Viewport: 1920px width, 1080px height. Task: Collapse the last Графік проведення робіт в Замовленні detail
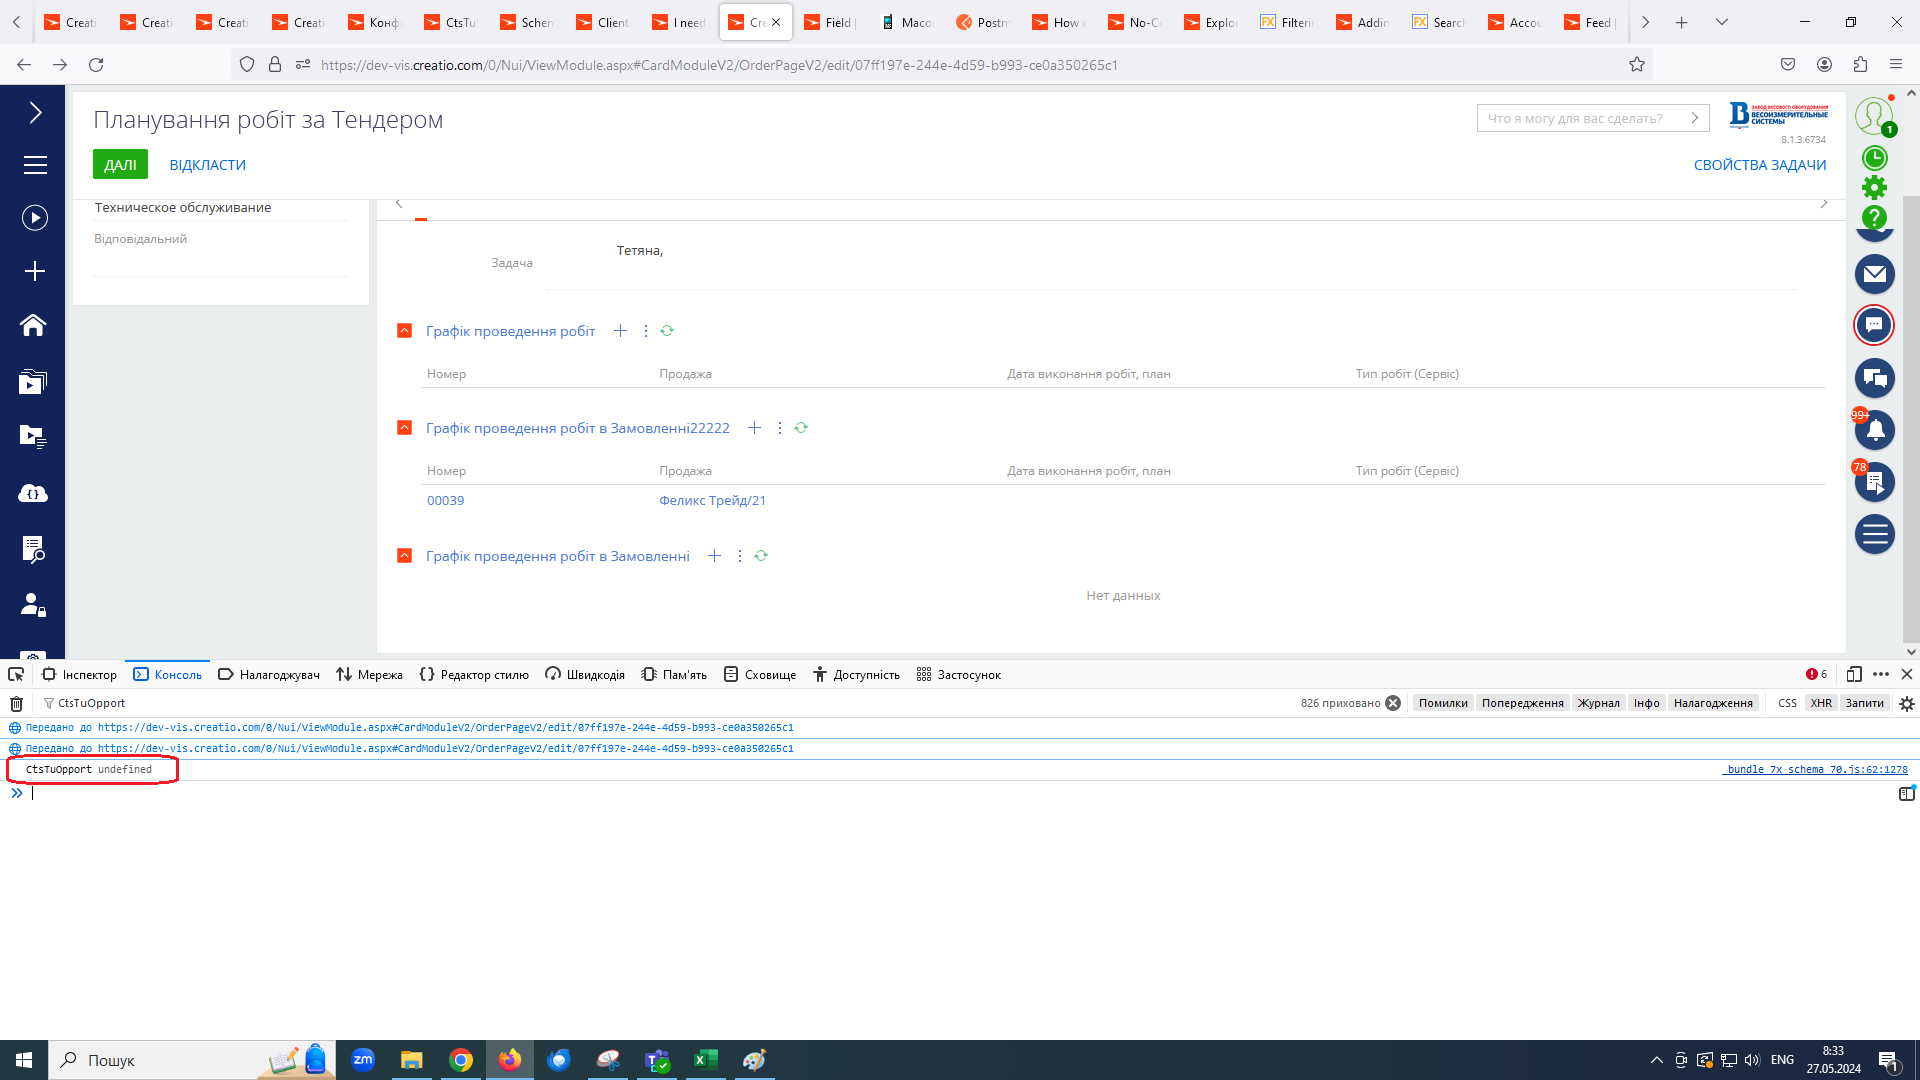coord(404,556)
